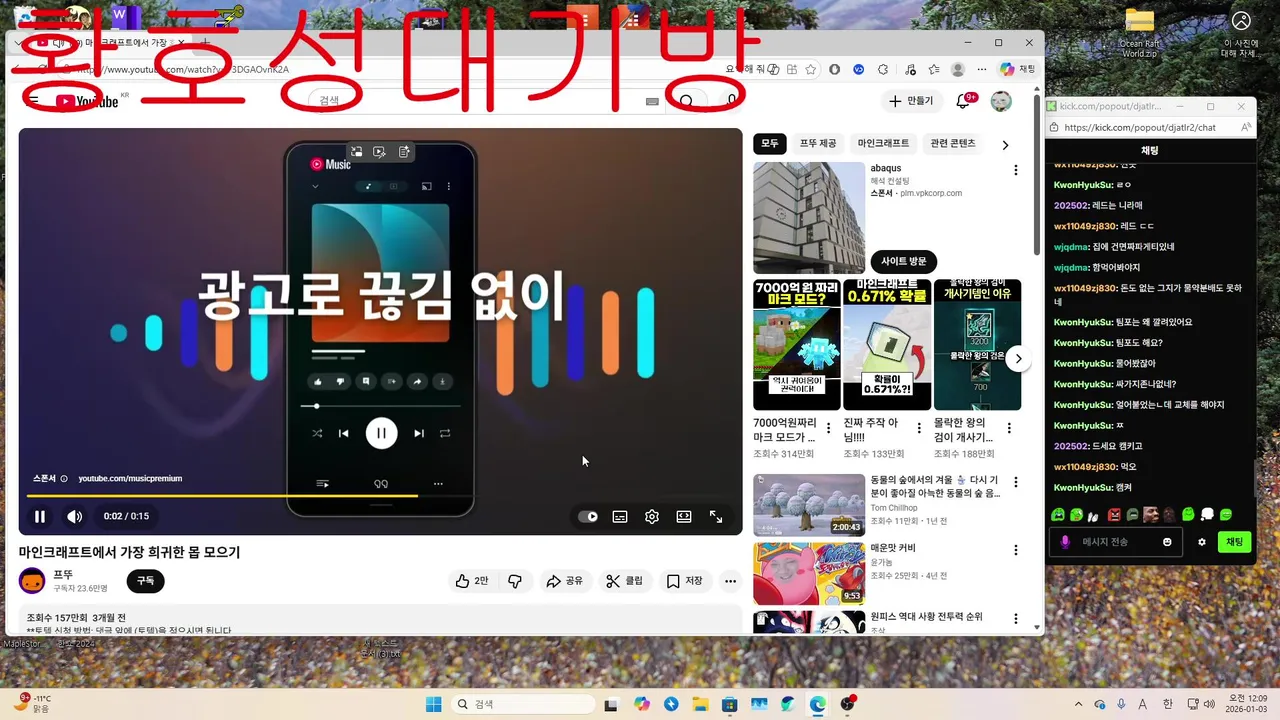
Task: Select the 마인크래프트 filter chip
Action: coord(883,144)
